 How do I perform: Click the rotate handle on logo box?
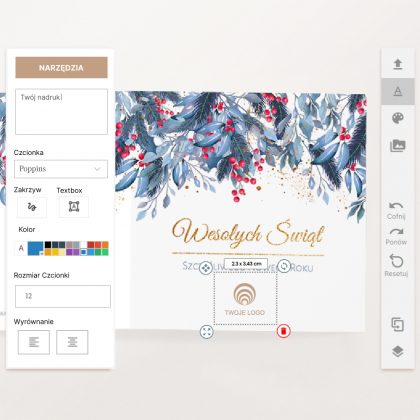tap(284, 266)
